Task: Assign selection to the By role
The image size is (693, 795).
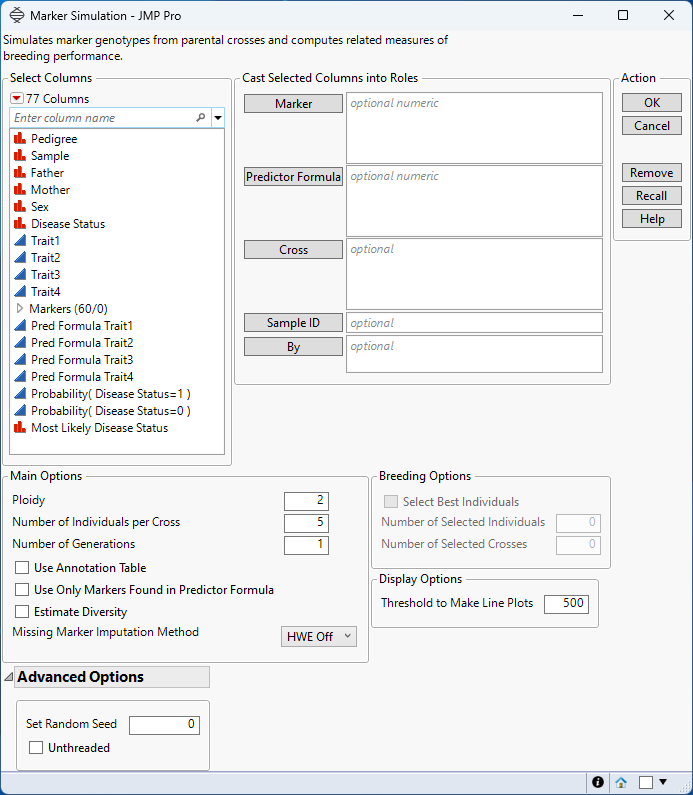Action: [x=293, y=347]
